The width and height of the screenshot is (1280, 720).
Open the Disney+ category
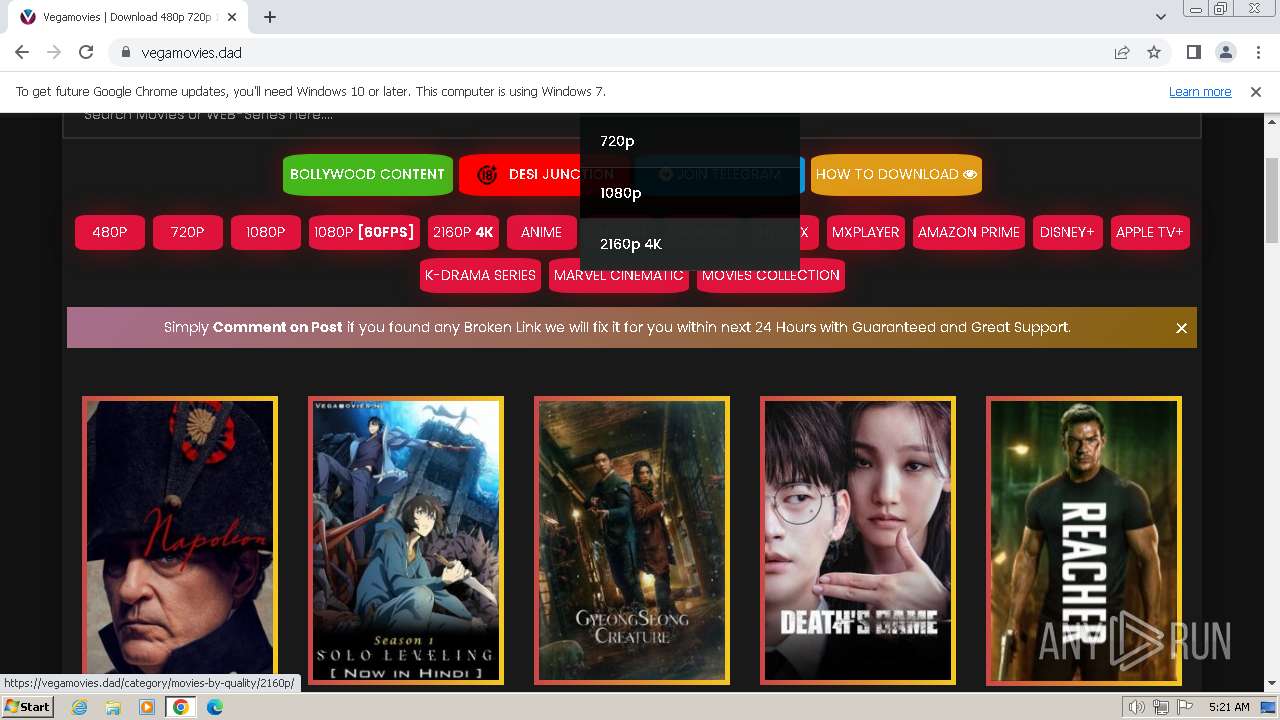pyautogui.click(x=1068, y=232)
